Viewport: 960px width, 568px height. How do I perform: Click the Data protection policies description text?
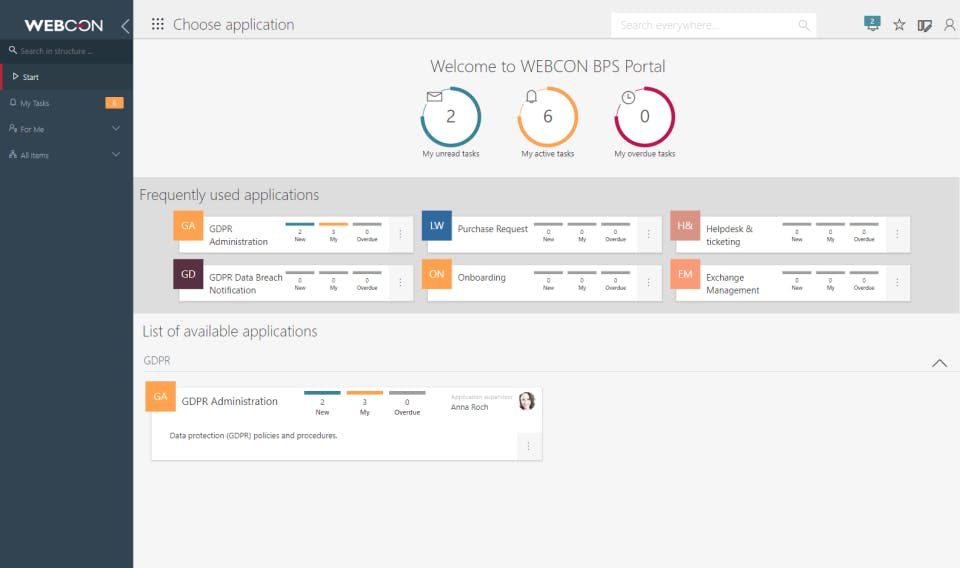(253, 435)
